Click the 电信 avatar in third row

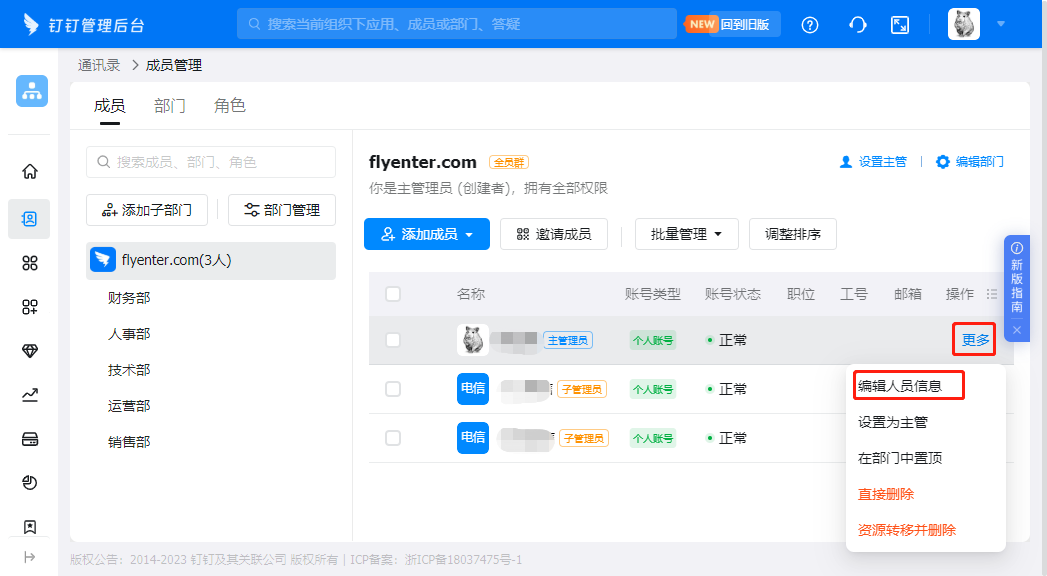point(473,437)
